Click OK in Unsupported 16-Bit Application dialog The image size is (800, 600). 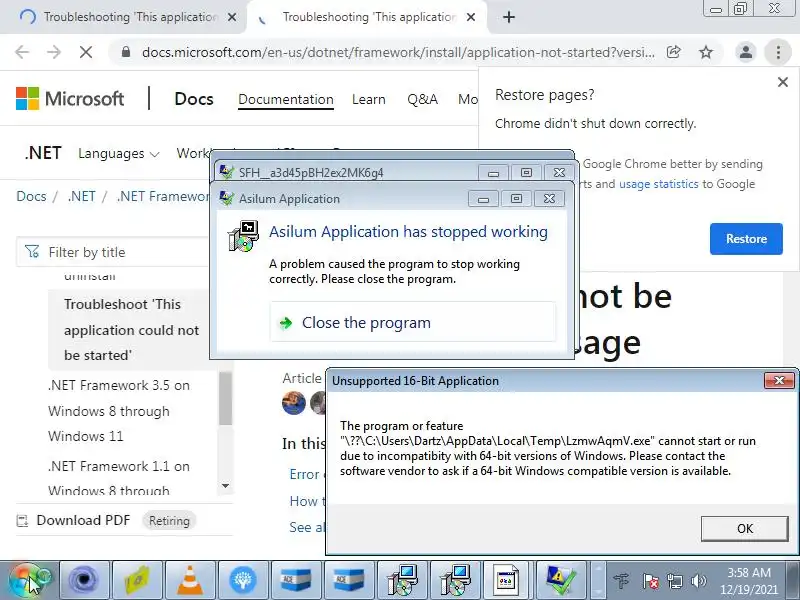click(x=744, y=529)
